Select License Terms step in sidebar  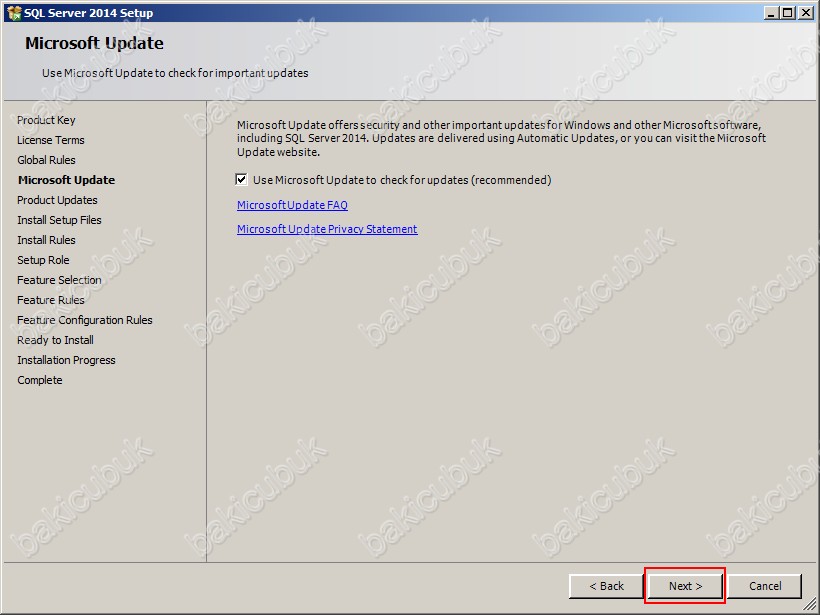click(x=51, y=140)
